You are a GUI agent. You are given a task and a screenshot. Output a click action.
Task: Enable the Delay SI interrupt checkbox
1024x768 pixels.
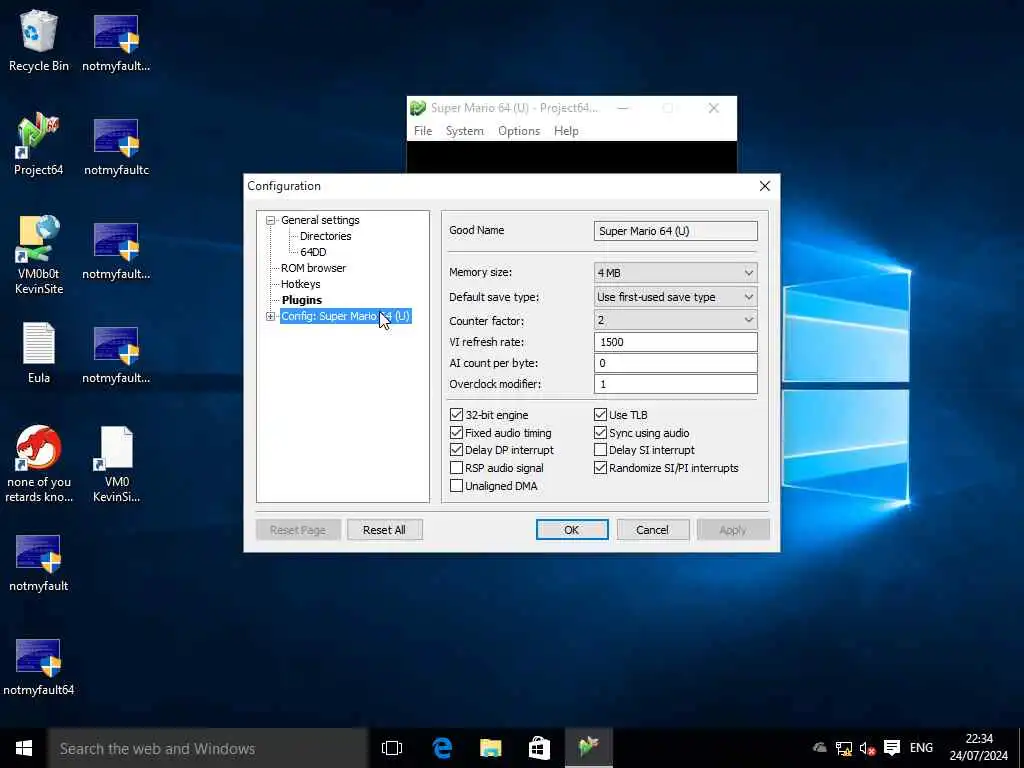(x=600, y=450)
